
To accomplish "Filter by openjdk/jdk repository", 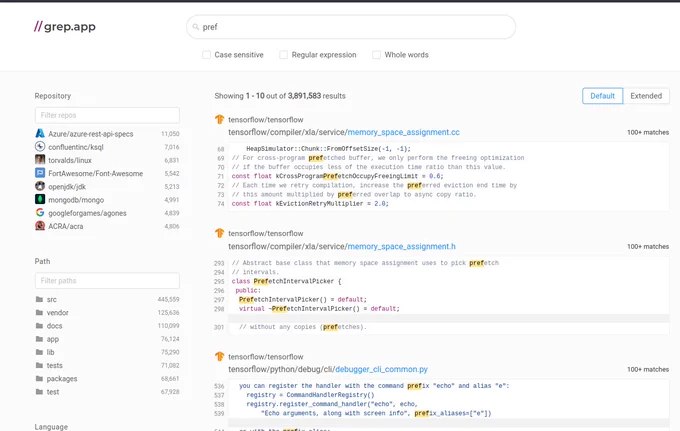I will click(67, 187).
